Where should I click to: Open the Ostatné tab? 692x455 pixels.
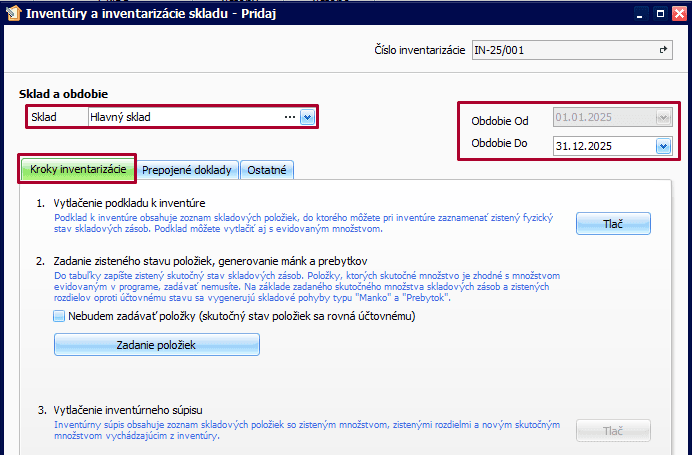pyautogui.click(x=267, y=170)
